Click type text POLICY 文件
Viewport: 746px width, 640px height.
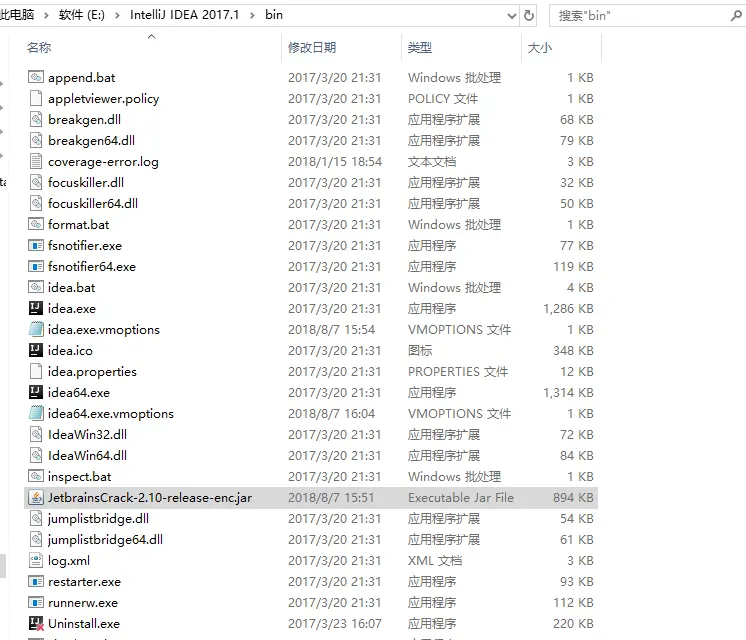[x=443, y=98]
